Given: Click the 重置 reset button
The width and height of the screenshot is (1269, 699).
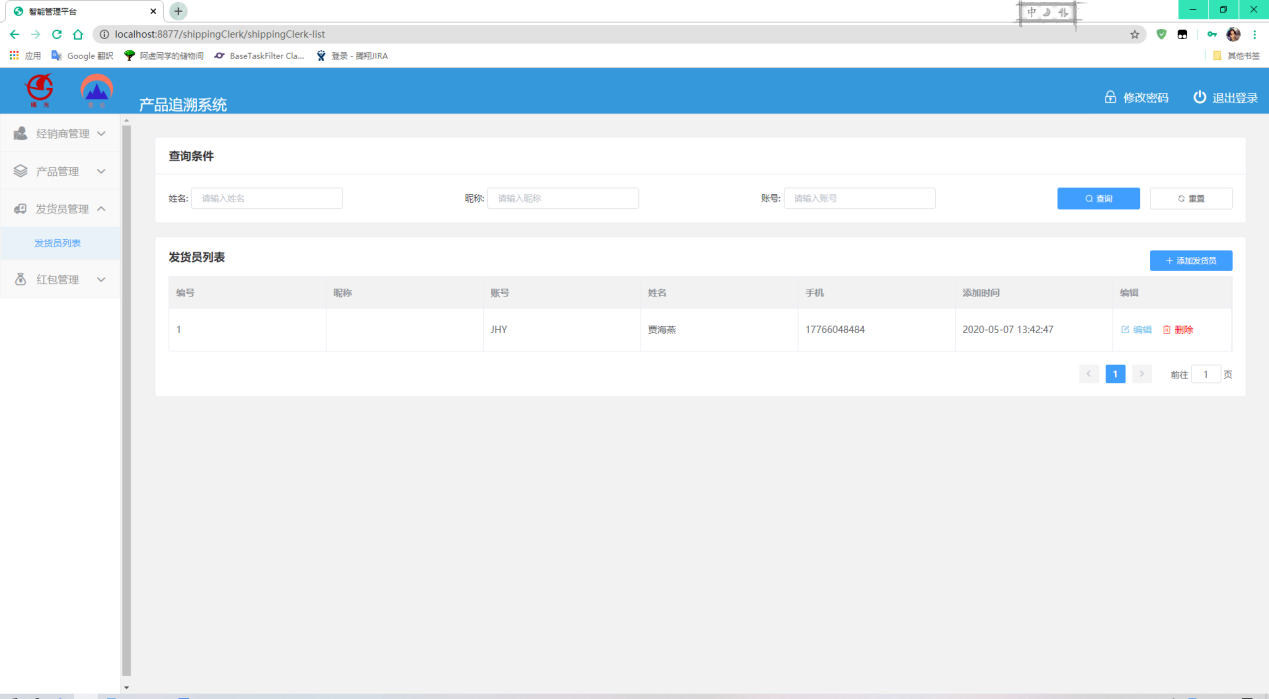Looking at the screenshot, I should click(1190, 199).
